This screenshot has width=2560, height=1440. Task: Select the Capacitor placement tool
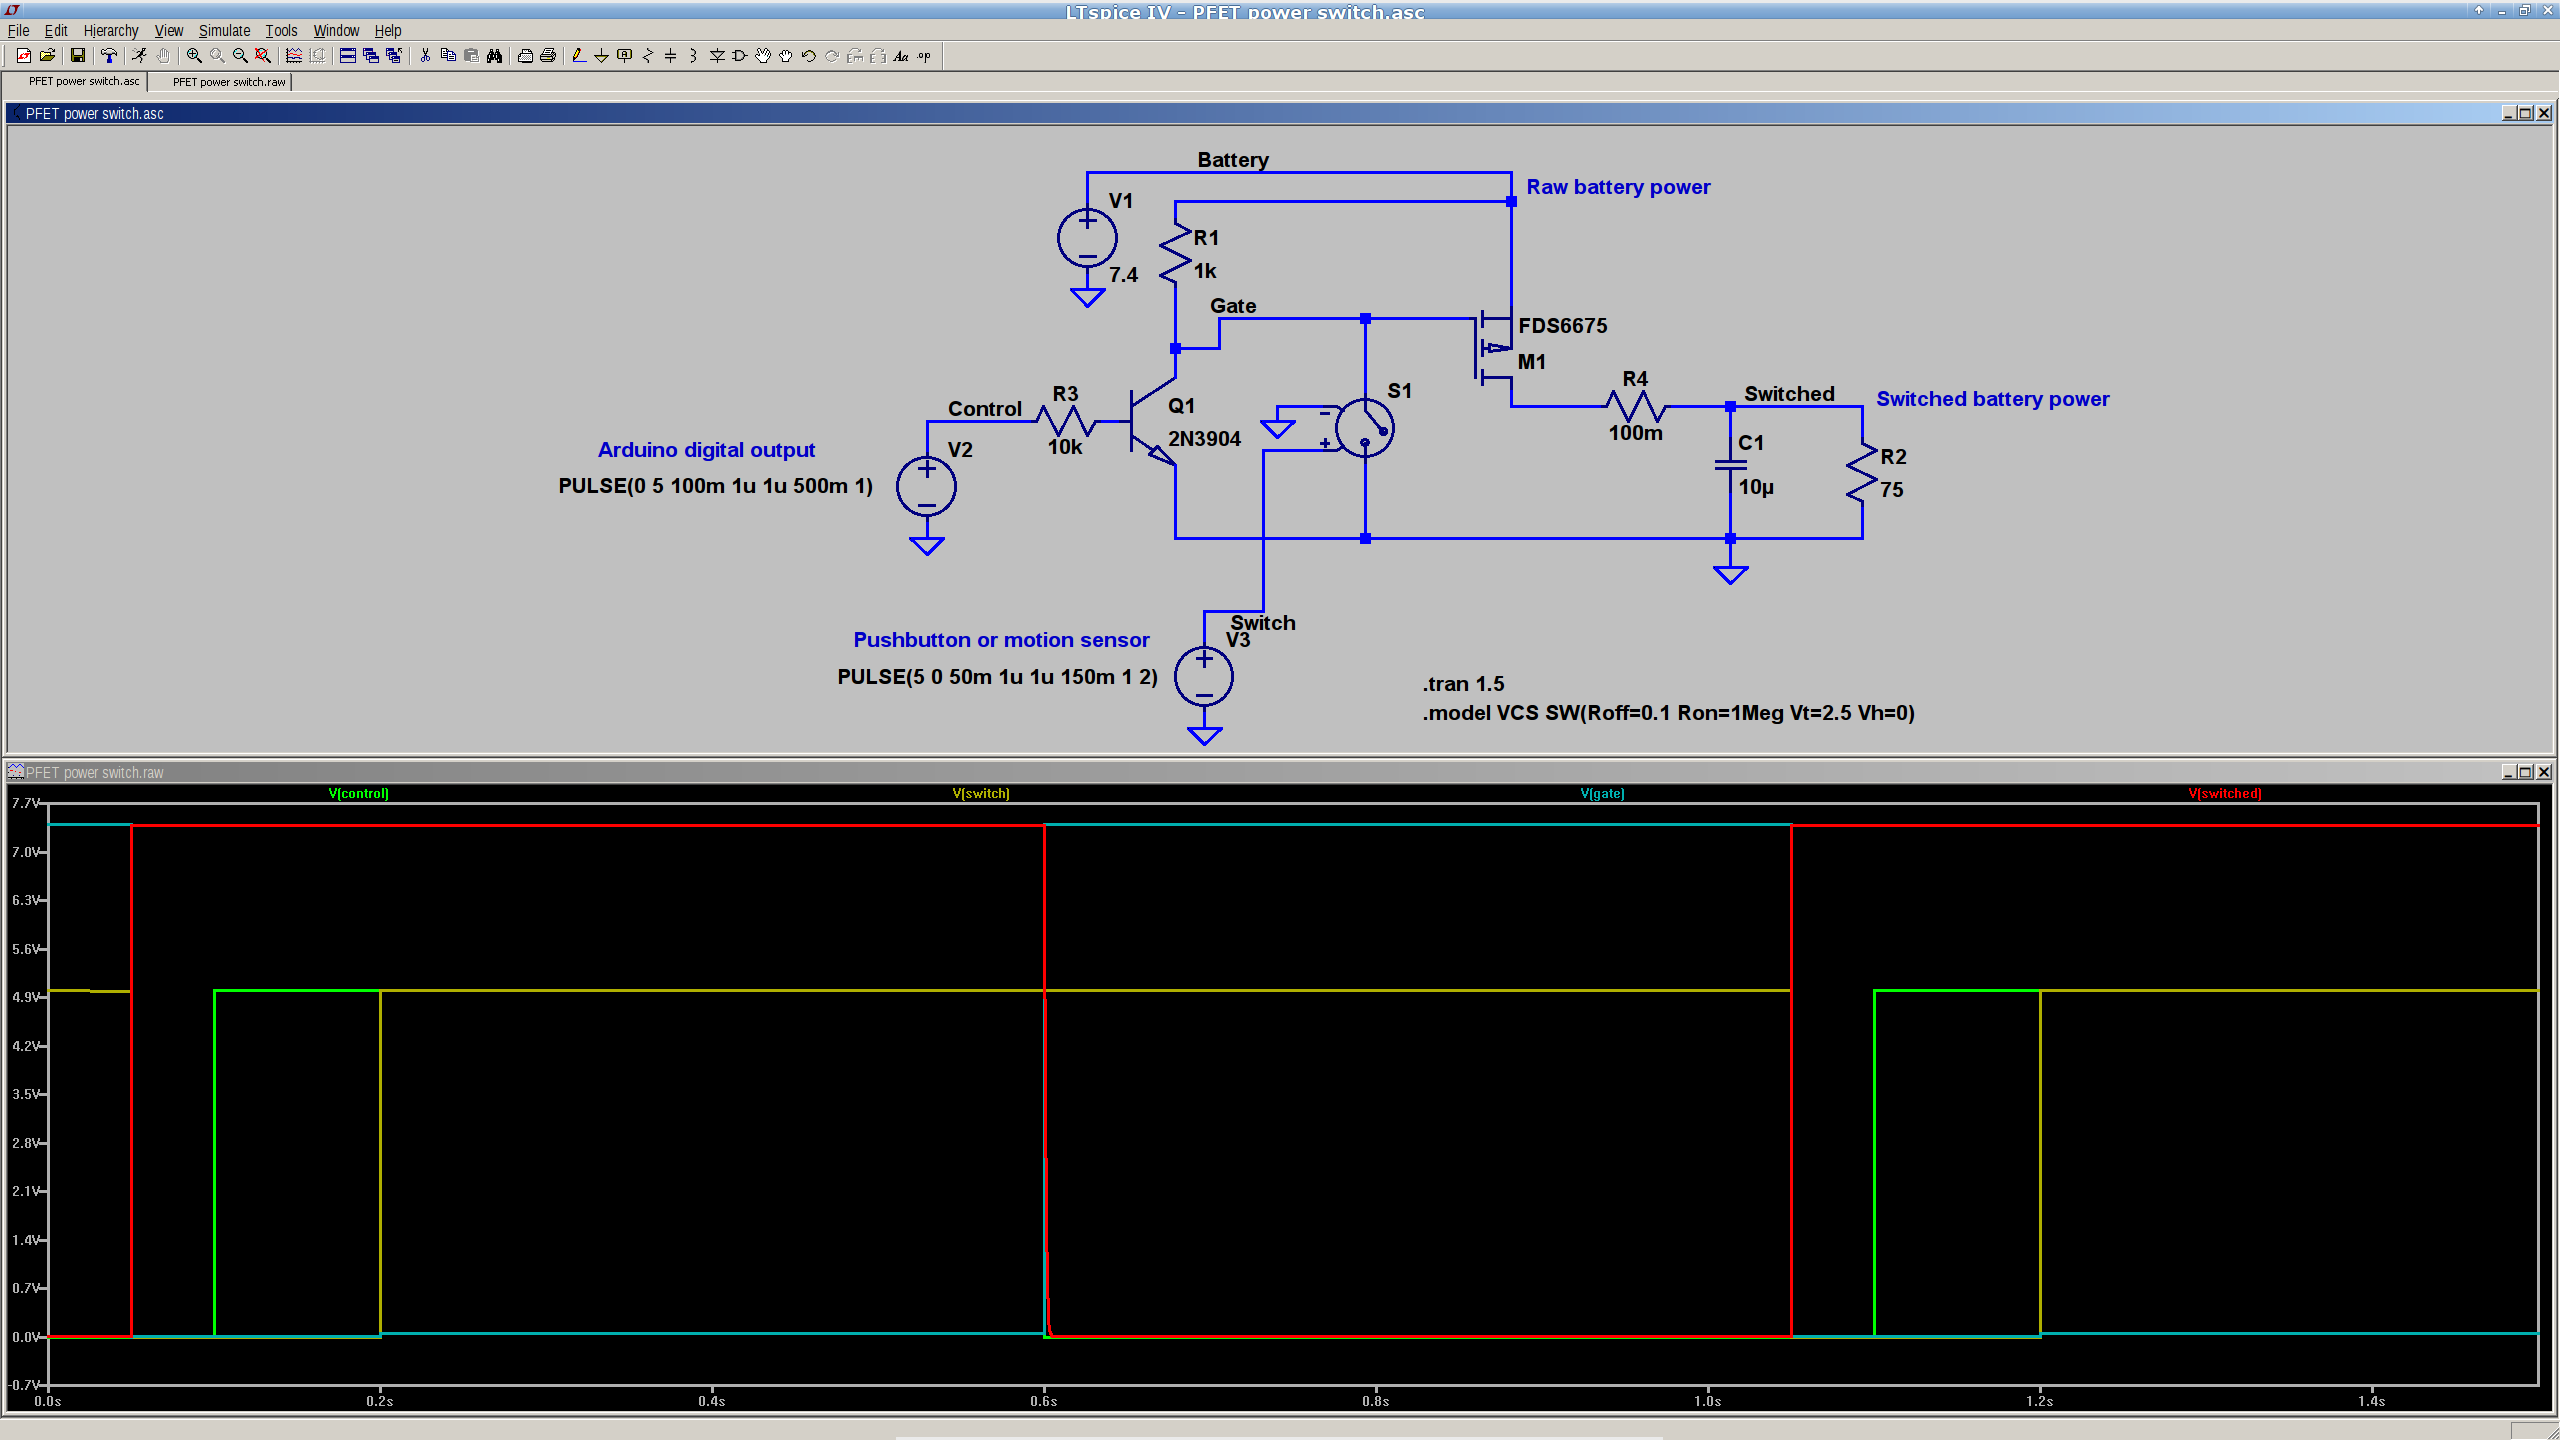click(x=672, y=56)
